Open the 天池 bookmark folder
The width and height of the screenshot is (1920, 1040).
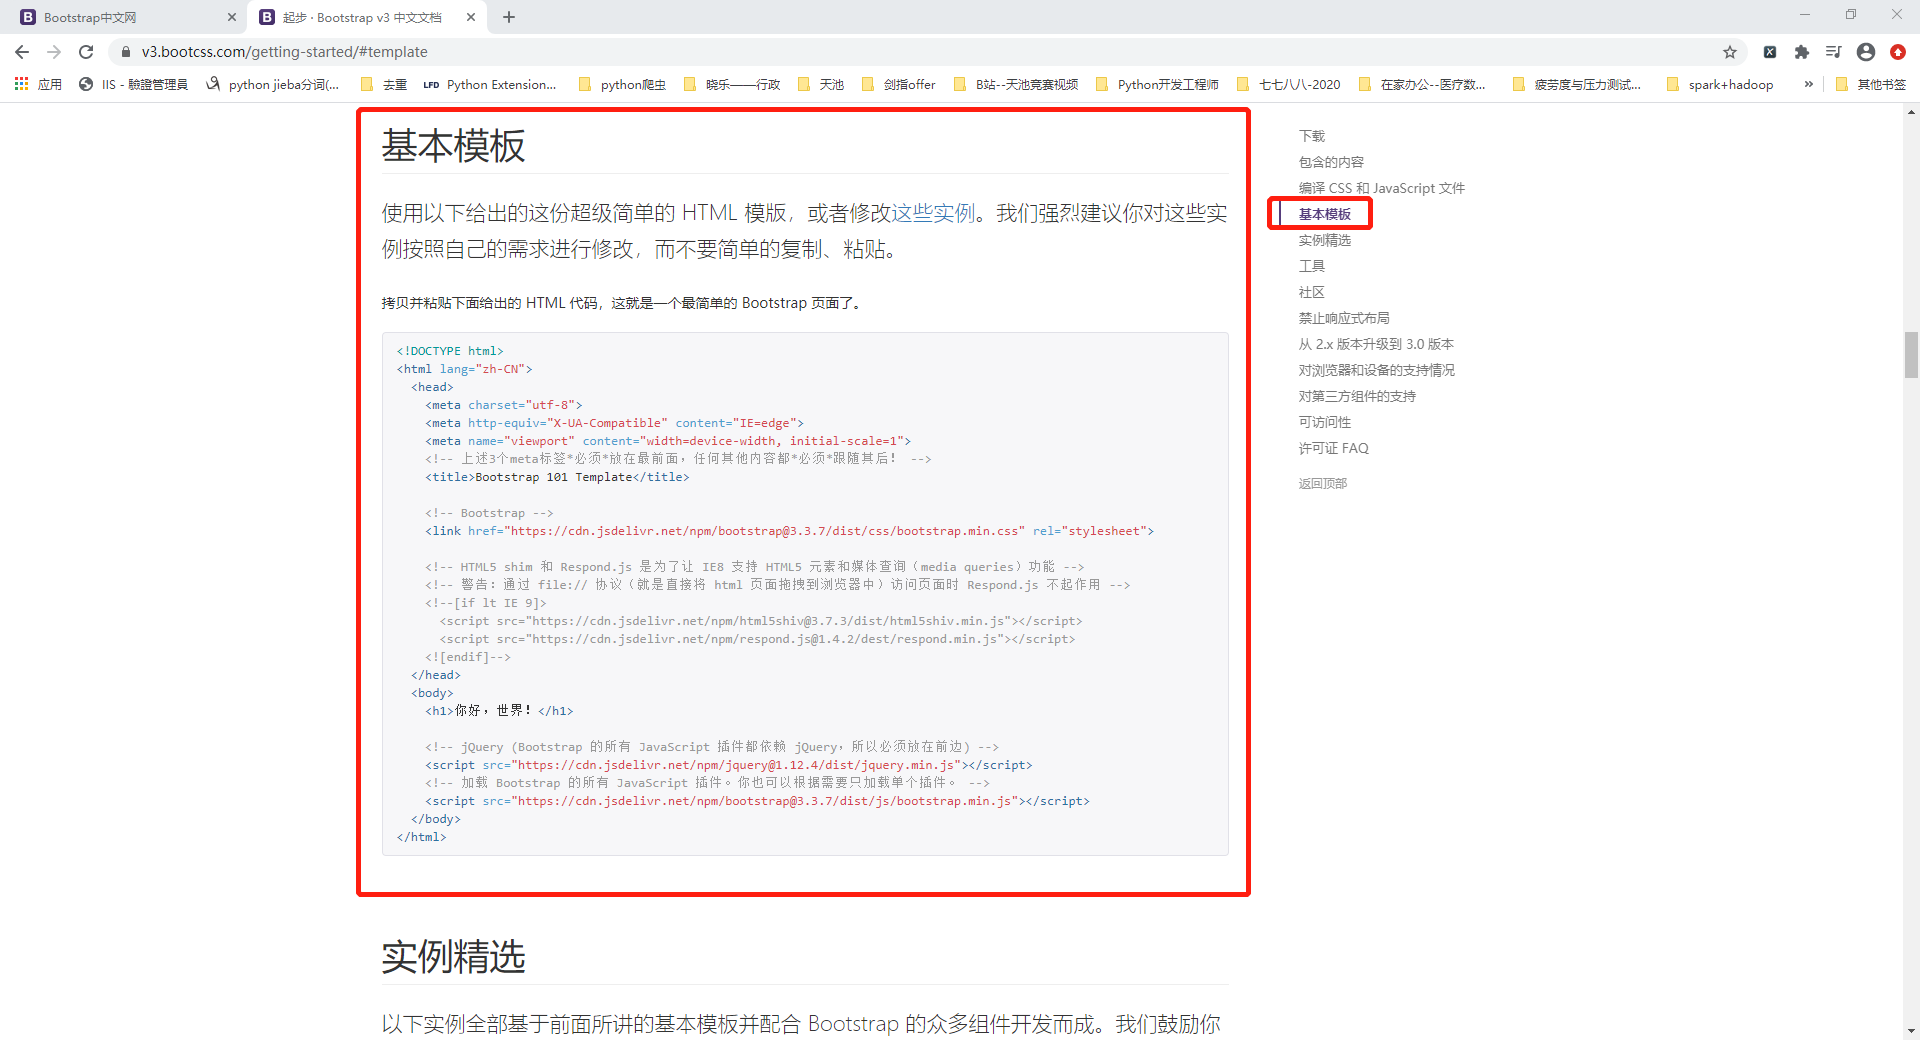coord(821,85)
